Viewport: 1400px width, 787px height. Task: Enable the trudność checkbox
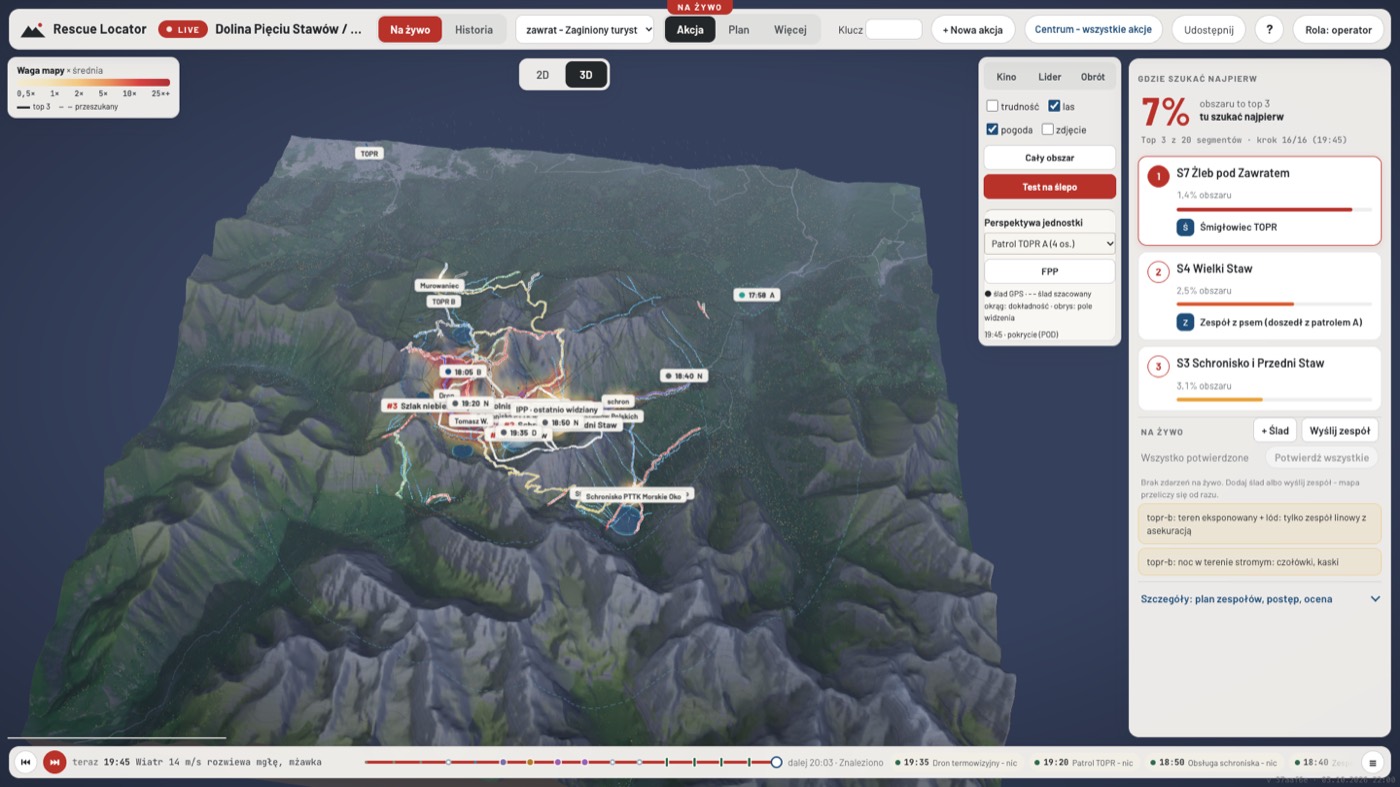[x=992, y=106]
